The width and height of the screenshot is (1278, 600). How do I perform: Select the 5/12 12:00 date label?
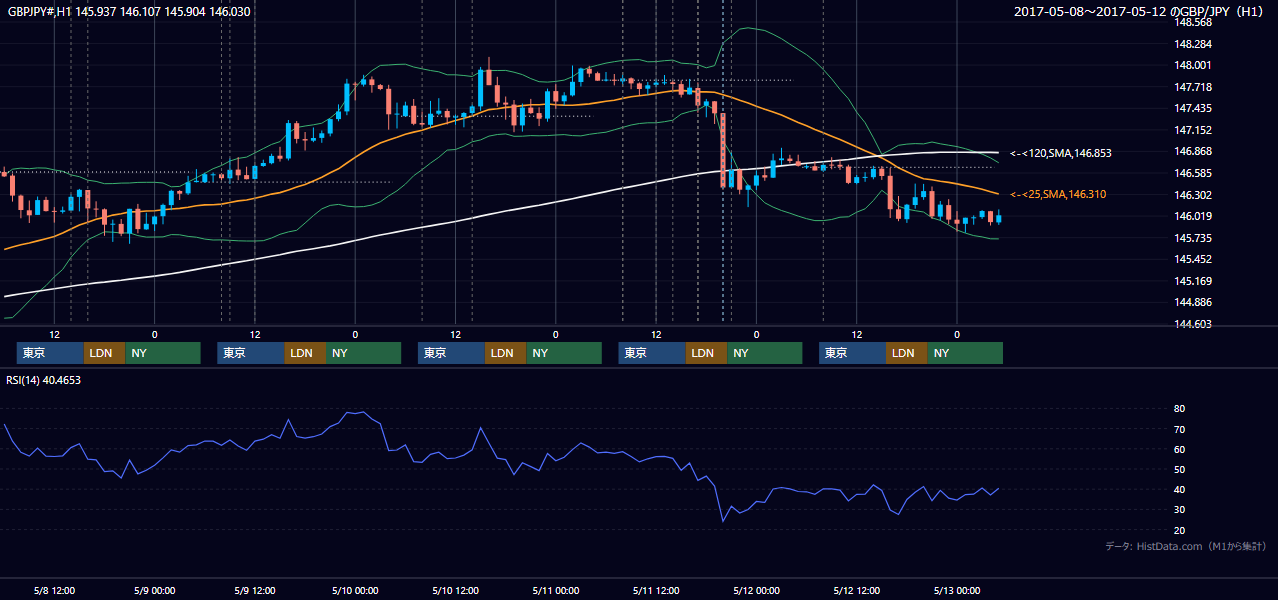(857, 591)
